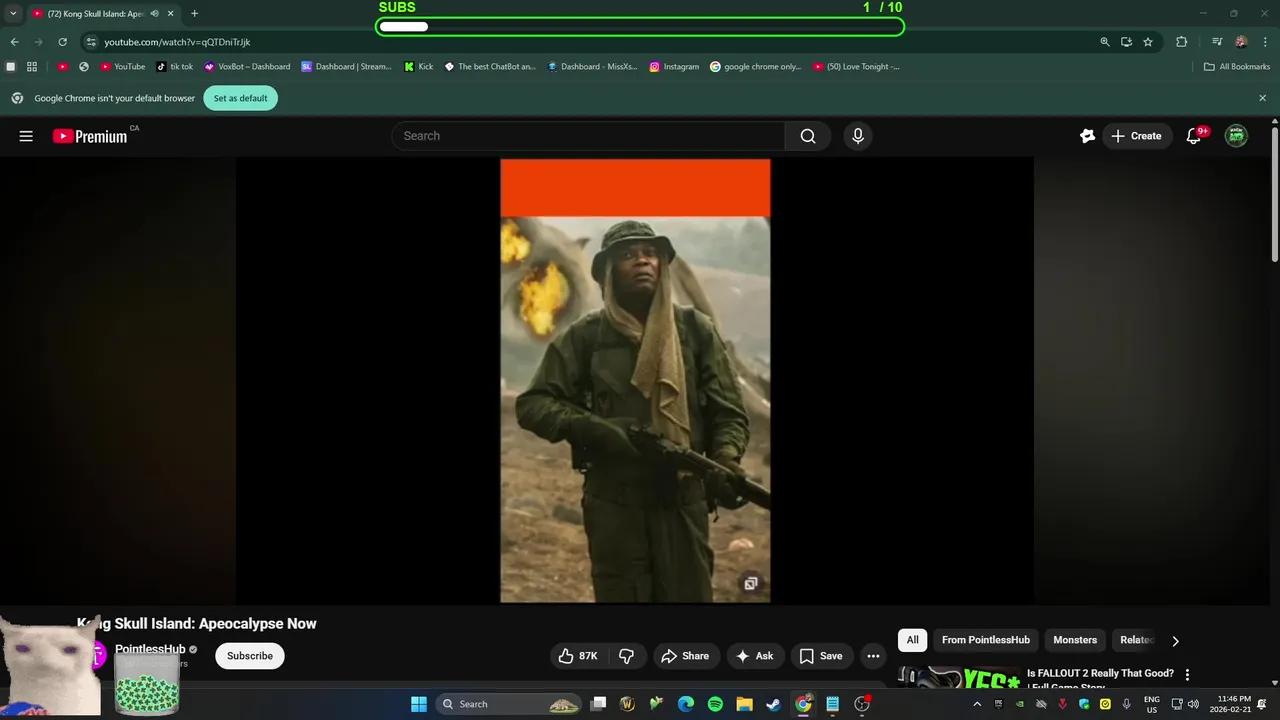Screen dimensions: 1280x720
Task: Click the search magnifier button
Action: (808, 136)
